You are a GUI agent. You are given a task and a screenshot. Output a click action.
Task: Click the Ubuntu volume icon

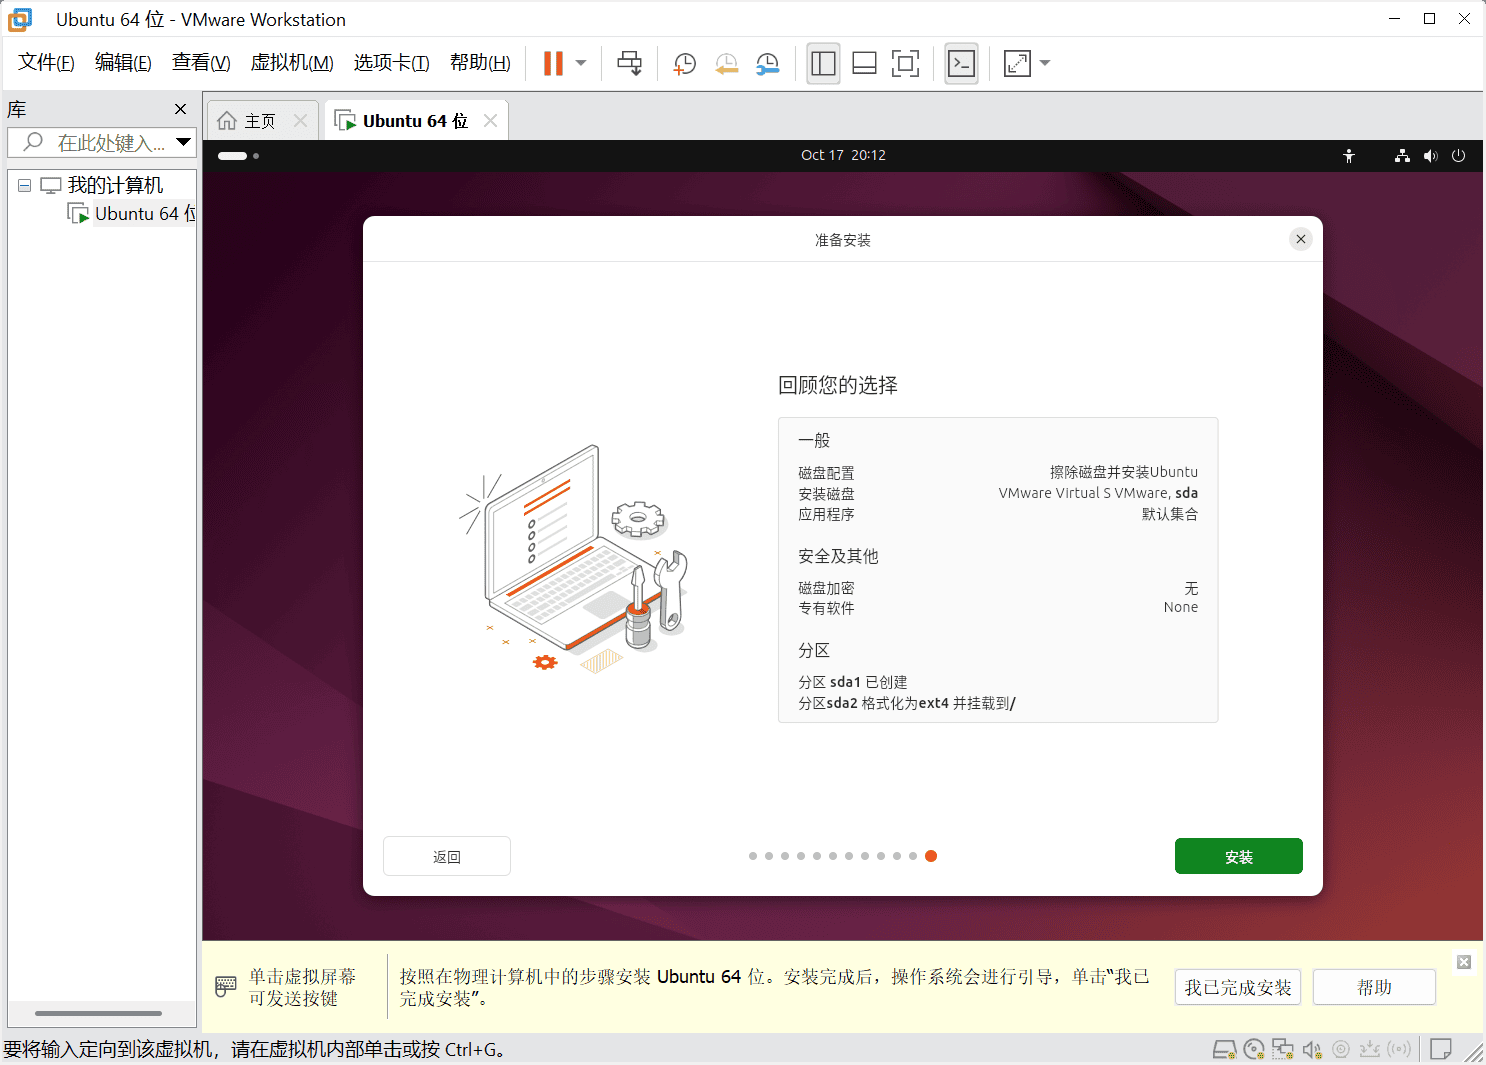pos(1431,156)
